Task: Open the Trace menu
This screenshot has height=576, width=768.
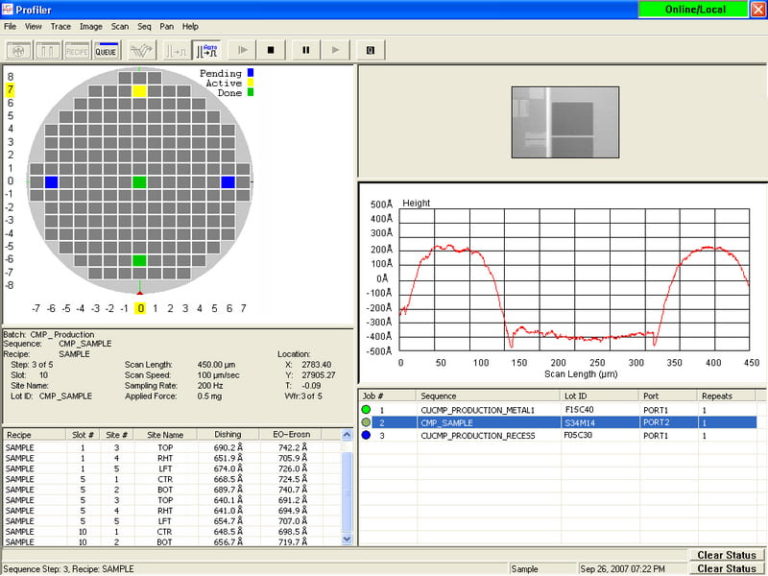Action: tap(61, 26)
